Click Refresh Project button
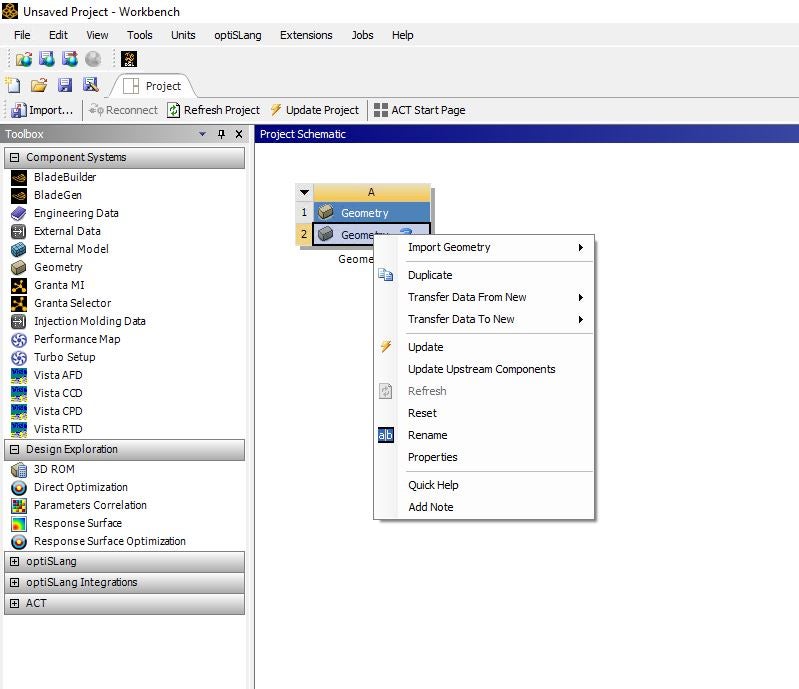The image size is (799, 689). pos(214,110)
